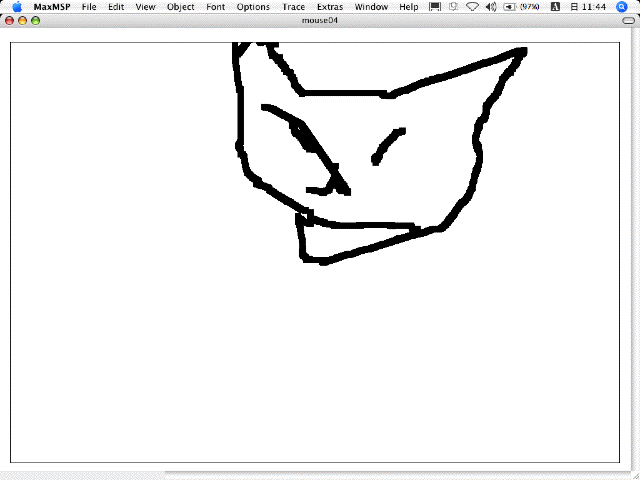Open the MaxMSP application menu
Image resolution: width=640 pixels, height=480 pixels.
[51, 7]
